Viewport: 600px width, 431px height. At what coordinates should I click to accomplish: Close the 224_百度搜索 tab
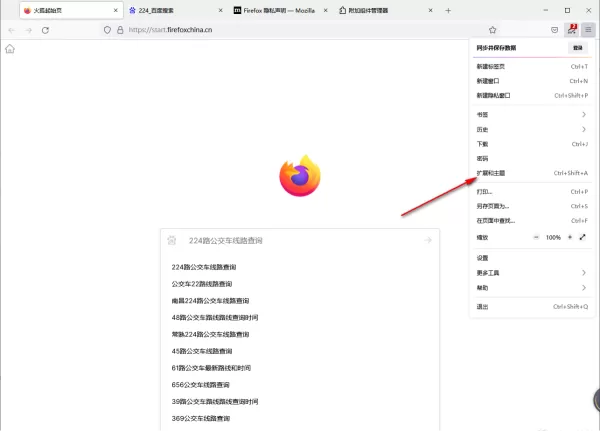(220, 10)
